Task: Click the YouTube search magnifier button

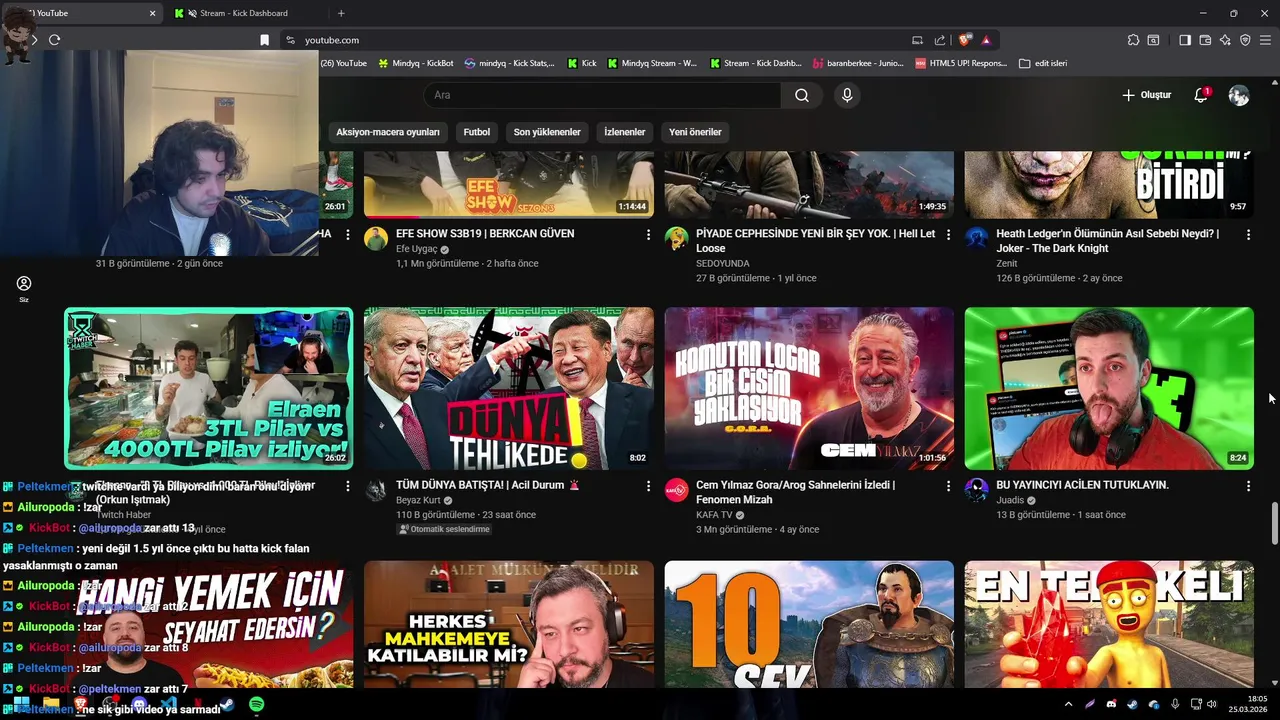Action: tap(802, 95)
